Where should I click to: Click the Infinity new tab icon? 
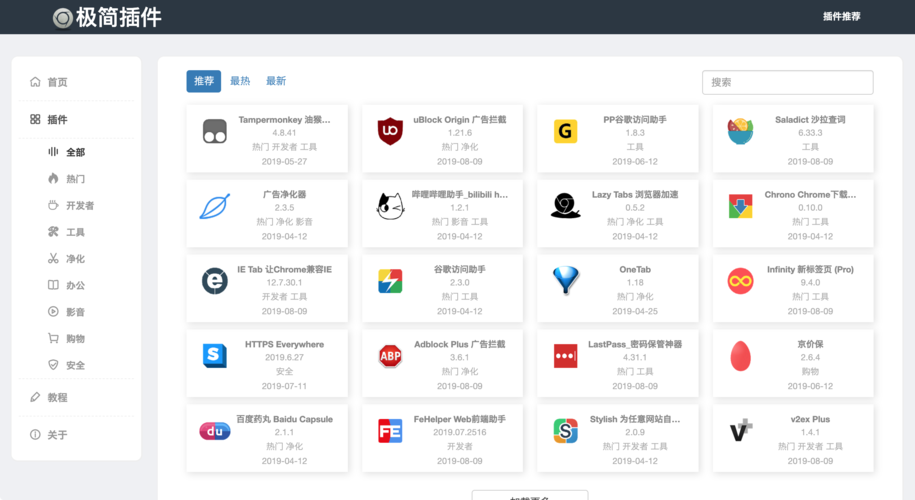coord(740,281)
